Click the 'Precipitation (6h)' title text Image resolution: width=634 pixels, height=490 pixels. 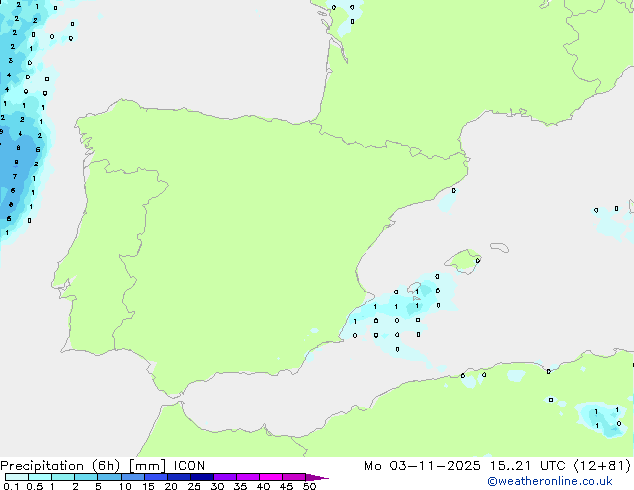tap(60, 466)
